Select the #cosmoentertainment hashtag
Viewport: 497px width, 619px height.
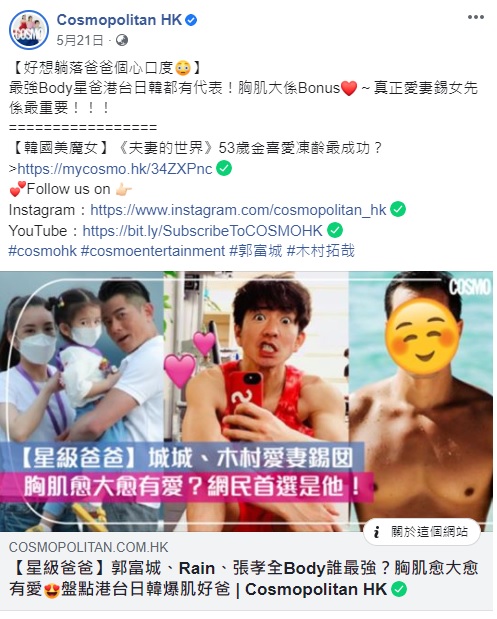tap(153, 251)
